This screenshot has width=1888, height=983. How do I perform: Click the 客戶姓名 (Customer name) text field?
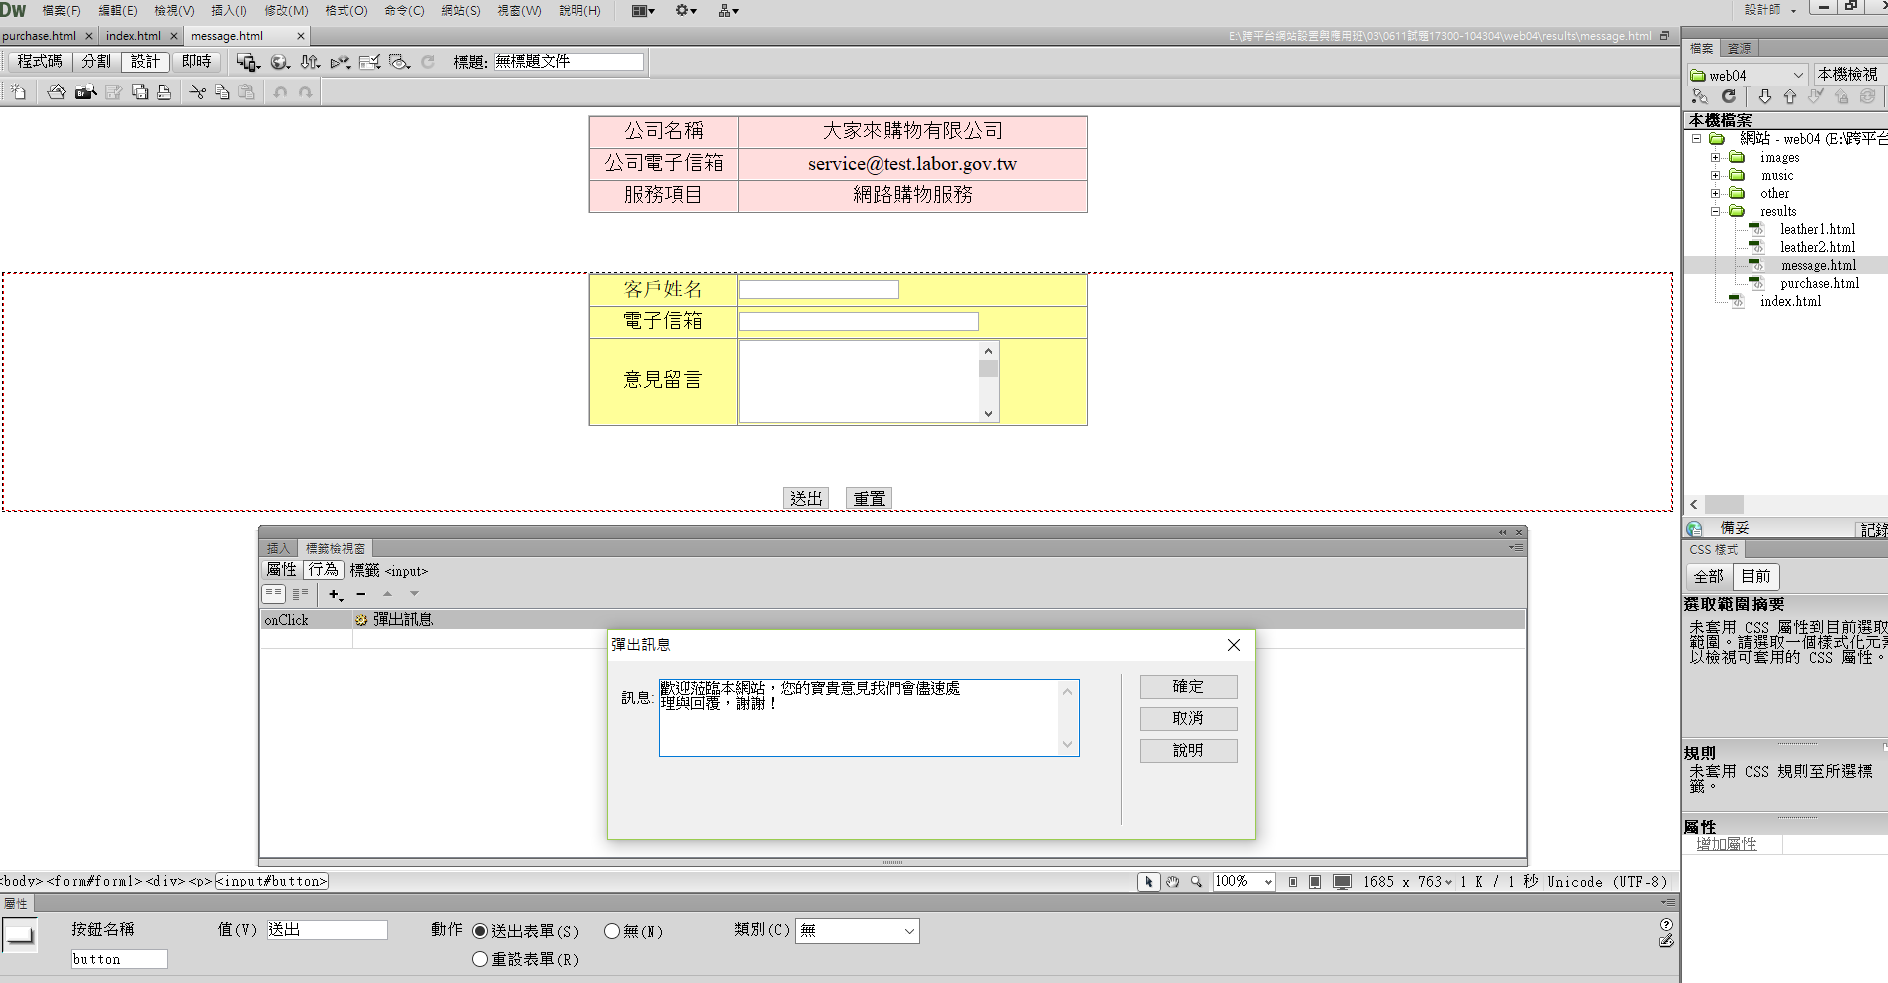coord(818,290)
